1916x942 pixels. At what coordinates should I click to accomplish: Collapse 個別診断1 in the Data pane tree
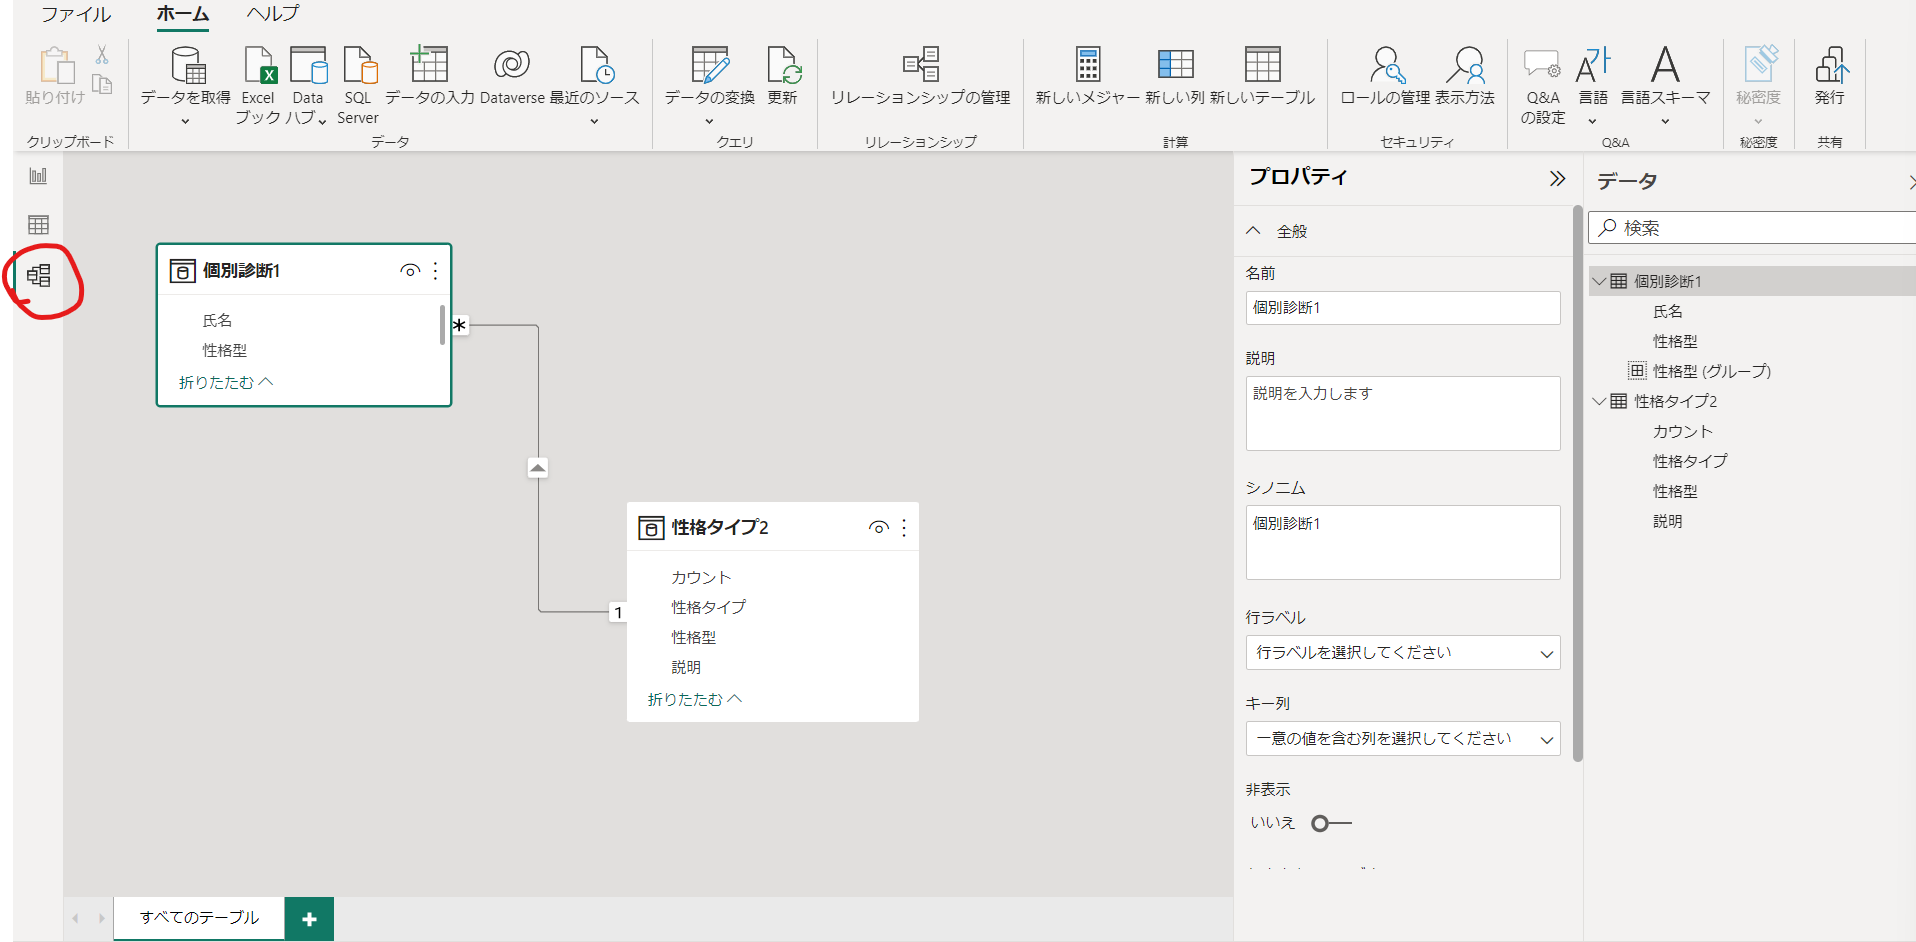click(x=1599, y=282)
